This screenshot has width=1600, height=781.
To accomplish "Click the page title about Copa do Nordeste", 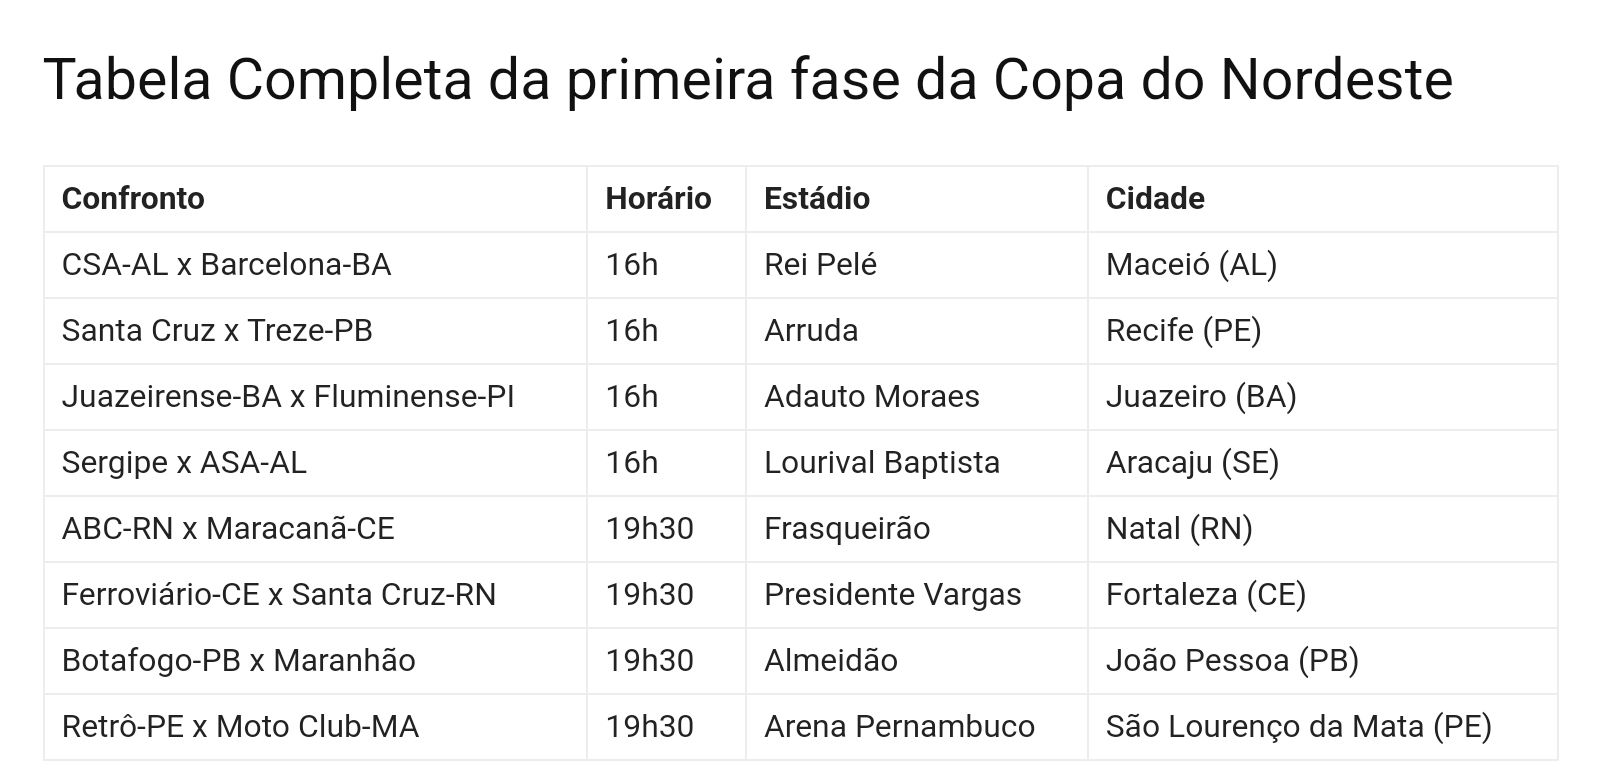I will 748,79.
